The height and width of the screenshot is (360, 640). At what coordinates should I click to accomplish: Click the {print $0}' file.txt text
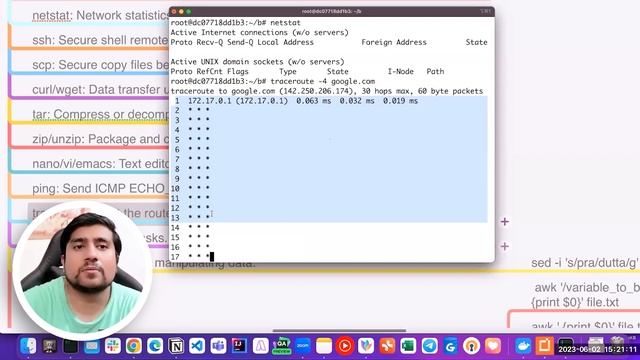click(575, 302)
